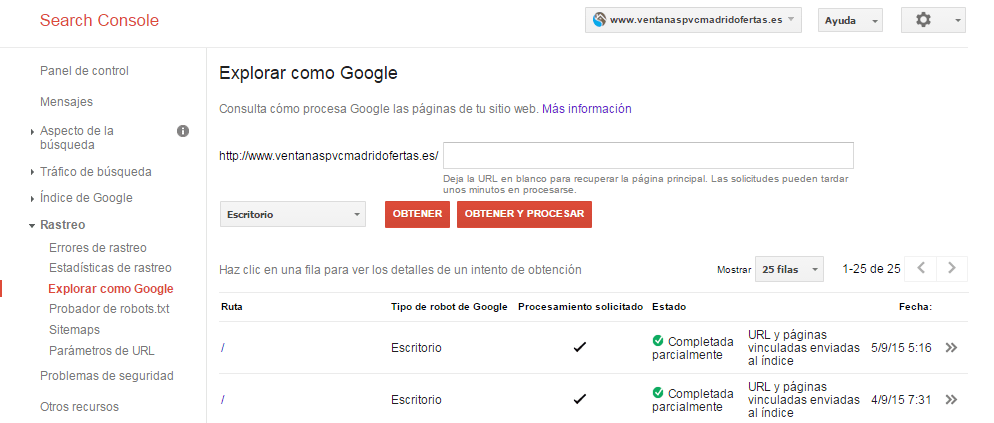Click green check status icon in first row

click(x=658, y=341)
